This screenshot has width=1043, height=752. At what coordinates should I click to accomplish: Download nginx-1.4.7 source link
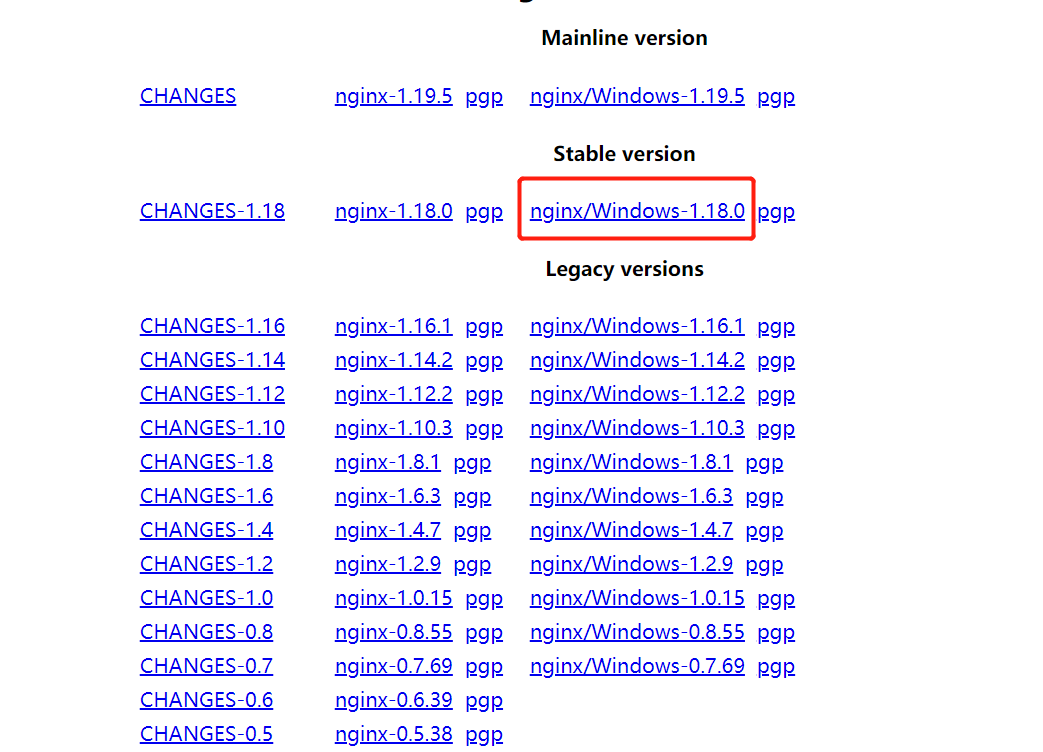[x=388, y=530]
